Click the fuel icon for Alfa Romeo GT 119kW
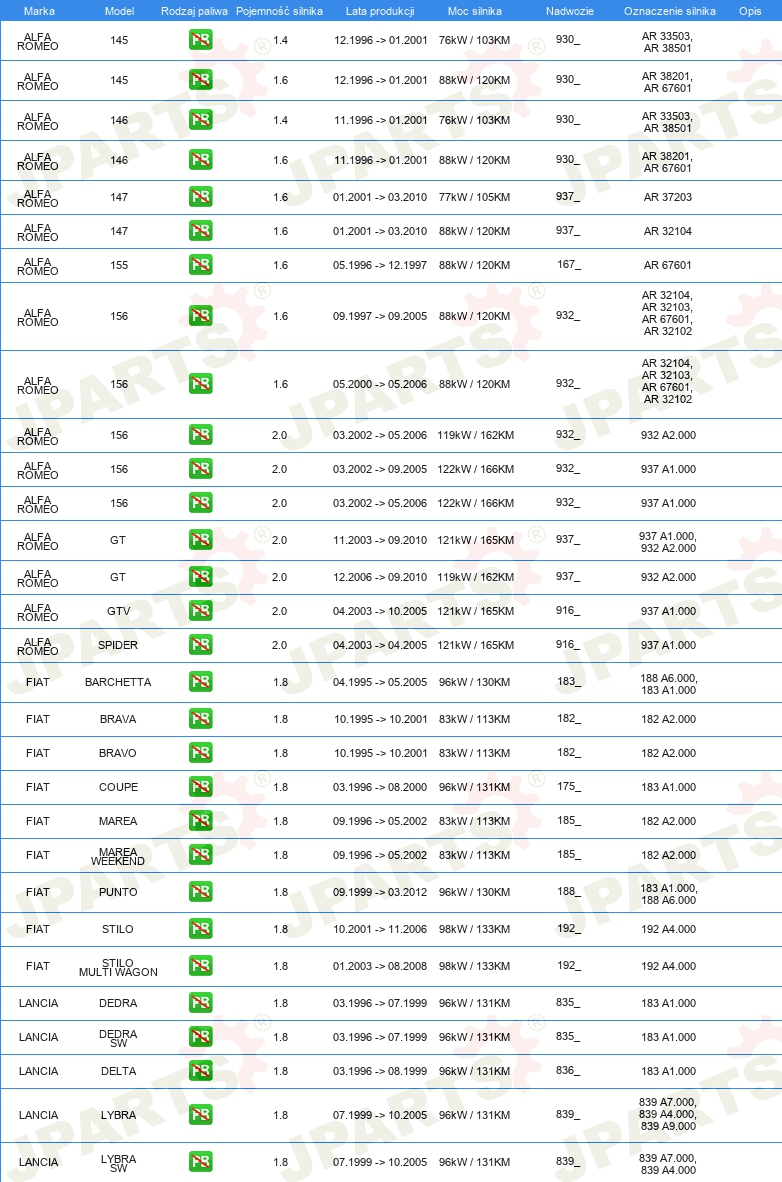Viewport: 782px width, 1182px height. [201, 577]
